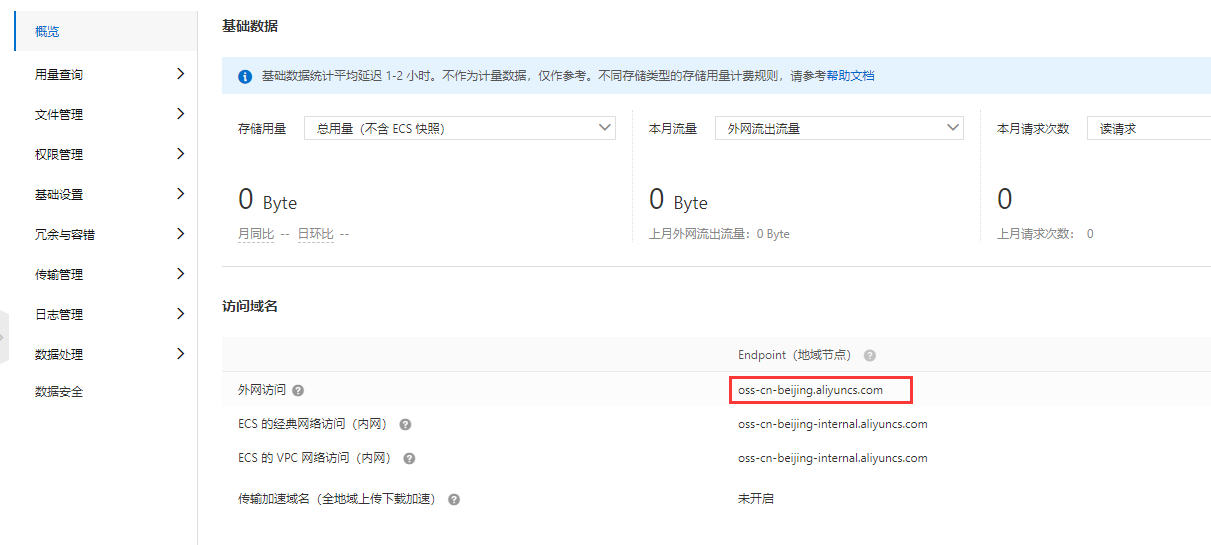Open the 本月请求次数 dropdown 读请求
The width and height of the screenshot is (1211, 545).
click(x=1149, y=128)
